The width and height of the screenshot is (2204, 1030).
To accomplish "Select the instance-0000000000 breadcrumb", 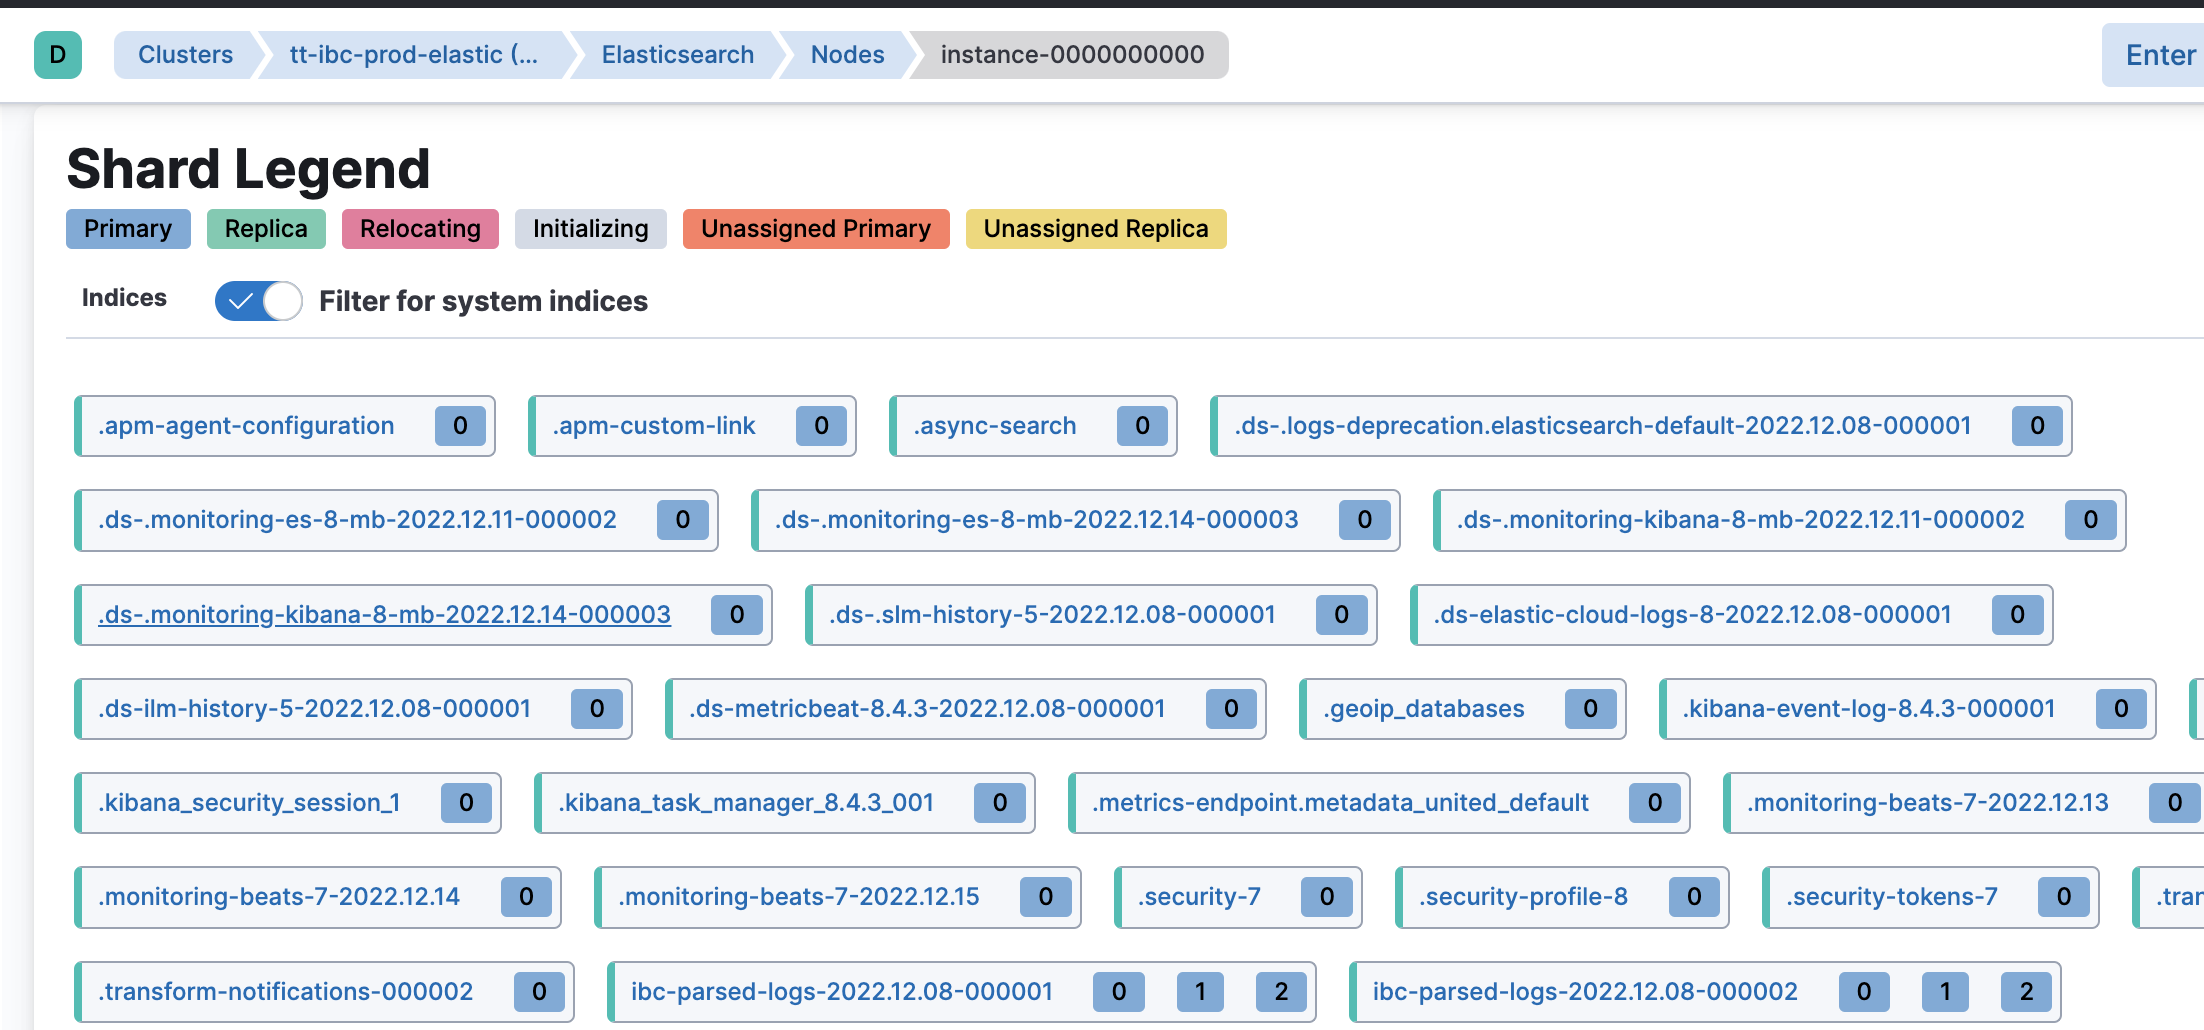I will [x=1072, y=55].
